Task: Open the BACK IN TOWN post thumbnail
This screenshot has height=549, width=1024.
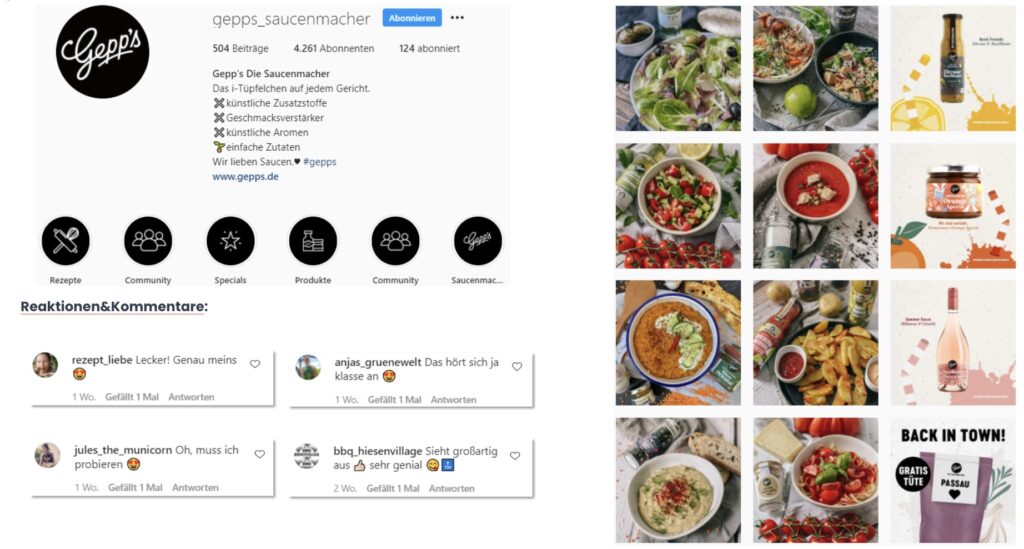Action: 953,480
